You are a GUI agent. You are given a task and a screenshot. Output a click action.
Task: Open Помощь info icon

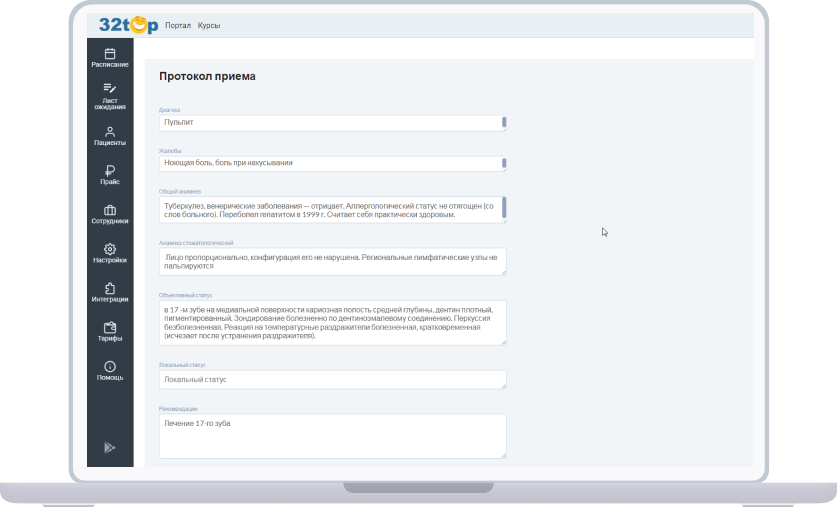click(x=110, y=366)
